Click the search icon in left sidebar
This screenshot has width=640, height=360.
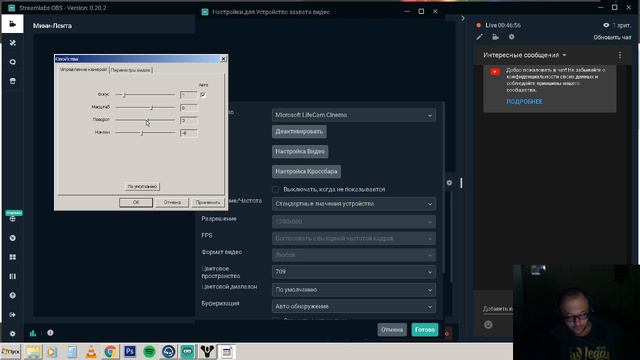click(13, 62)
